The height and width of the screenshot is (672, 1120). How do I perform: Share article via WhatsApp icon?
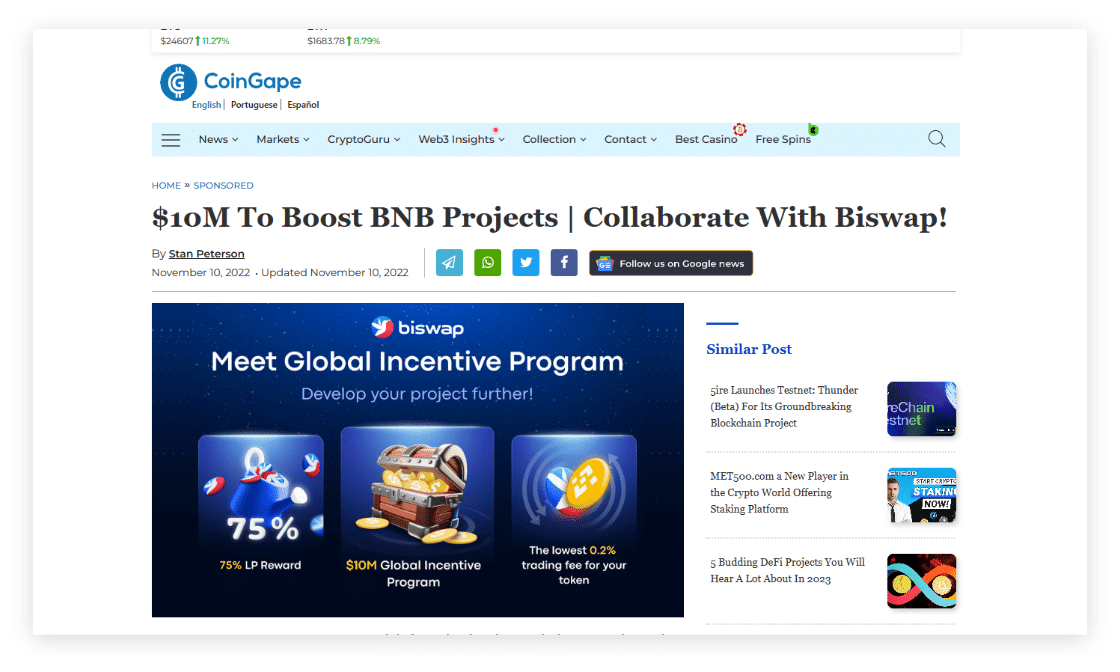(x=487, y=263)
